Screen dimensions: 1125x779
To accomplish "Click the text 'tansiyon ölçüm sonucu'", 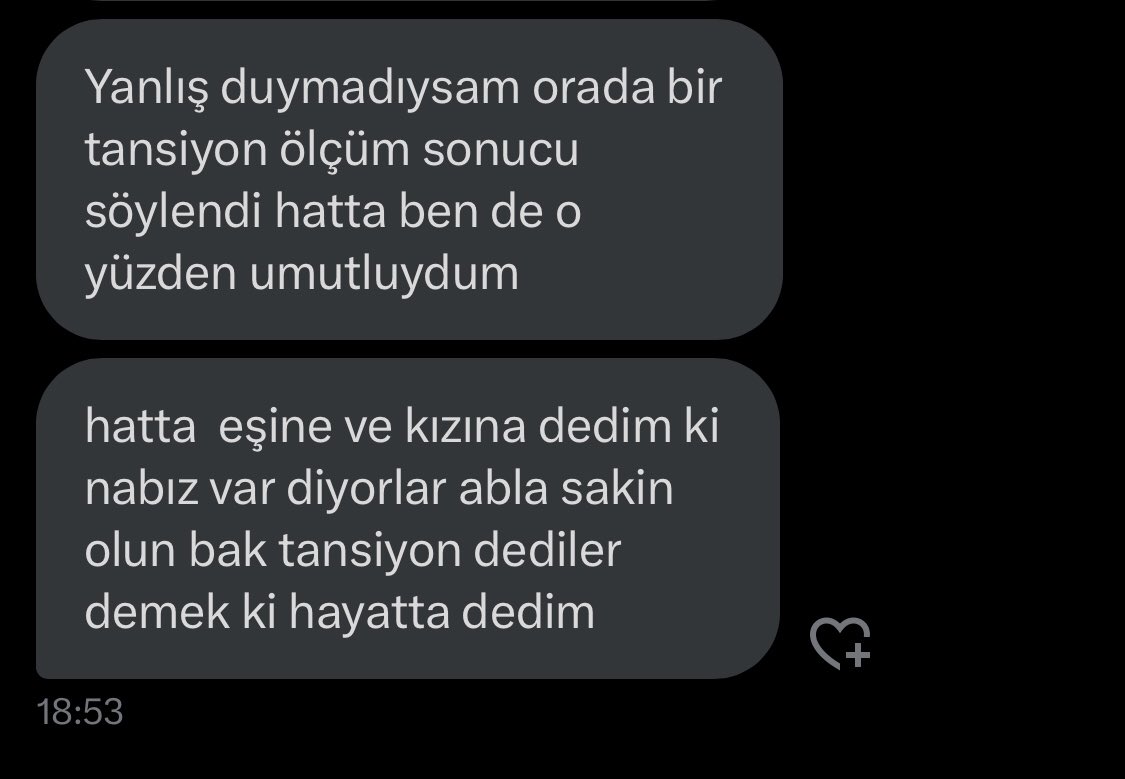I will coord(331,150).
